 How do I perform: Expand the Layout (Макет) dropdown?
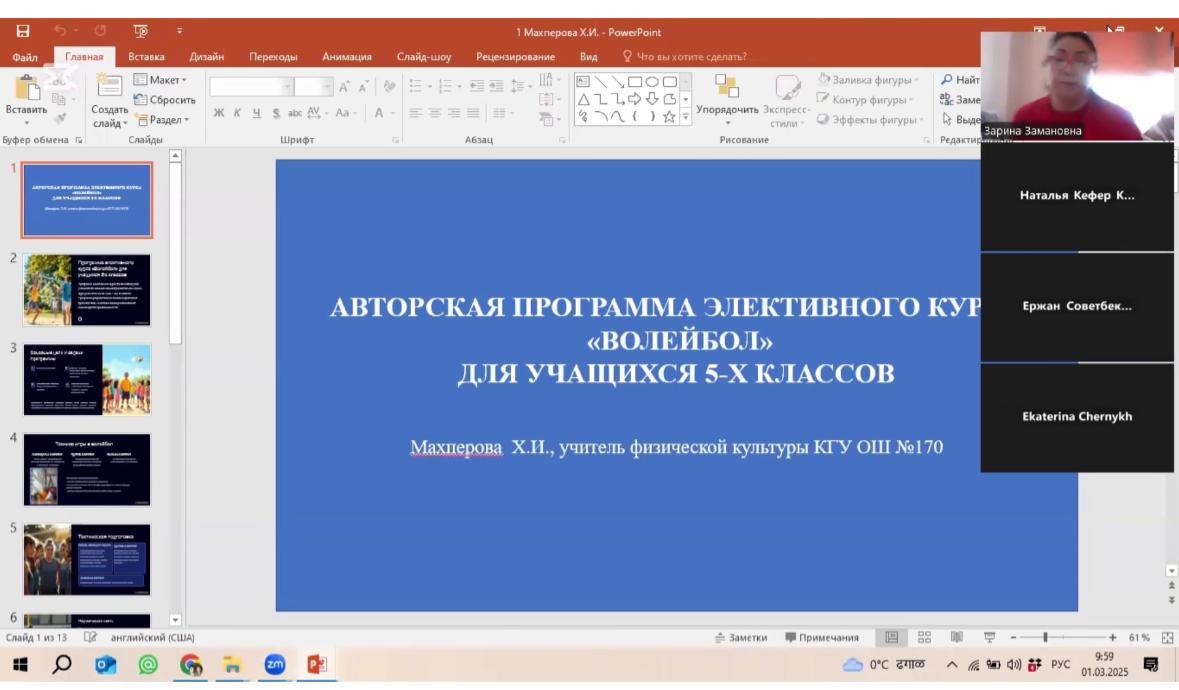pos(161,80)
